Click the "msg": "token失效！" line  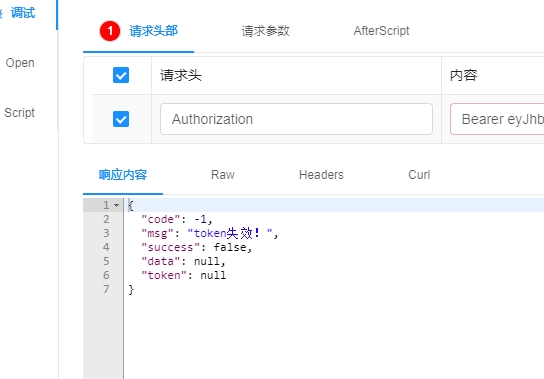(210, 233)
